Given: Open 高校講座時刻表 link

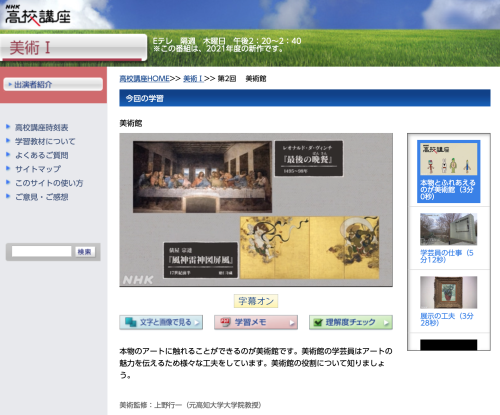Looking at the screenshot, I should [x=41, y=127].
